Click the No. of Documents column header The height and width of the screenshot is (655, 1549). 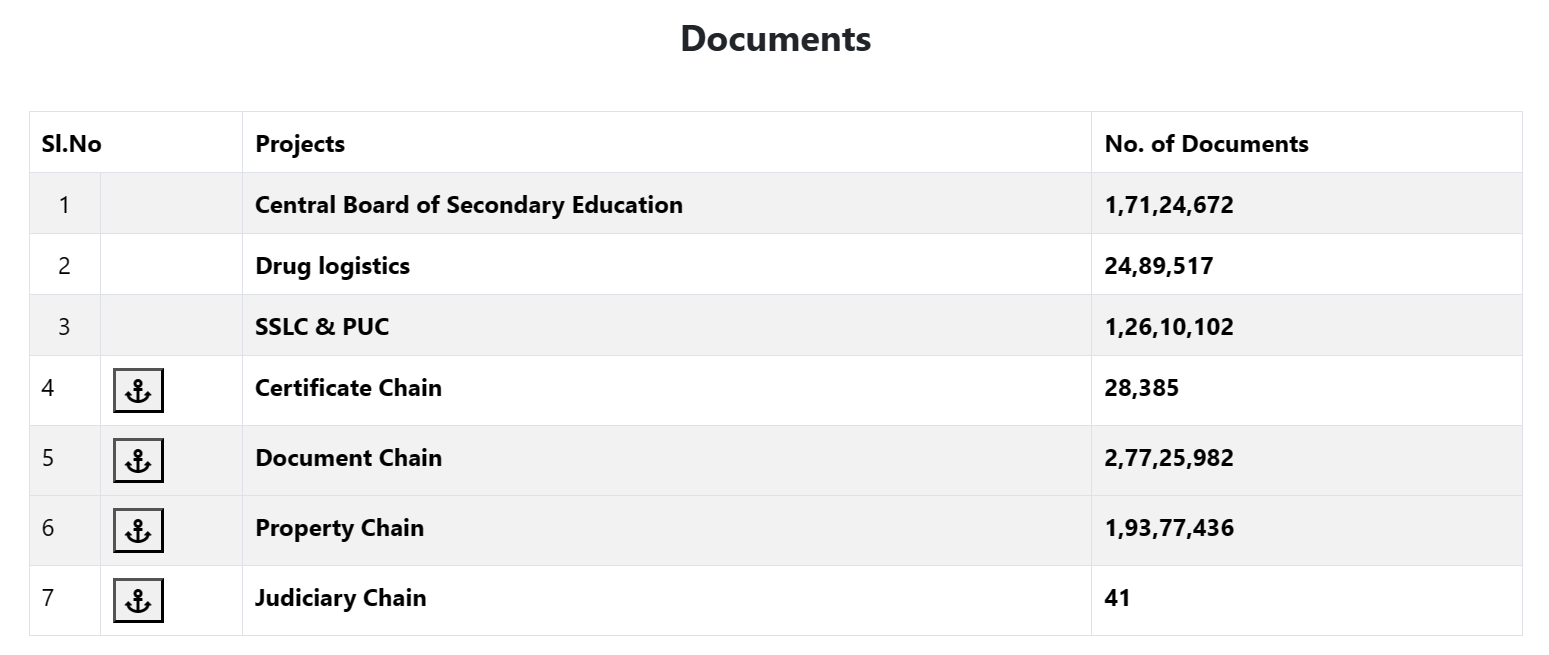tap(1206, 144)
